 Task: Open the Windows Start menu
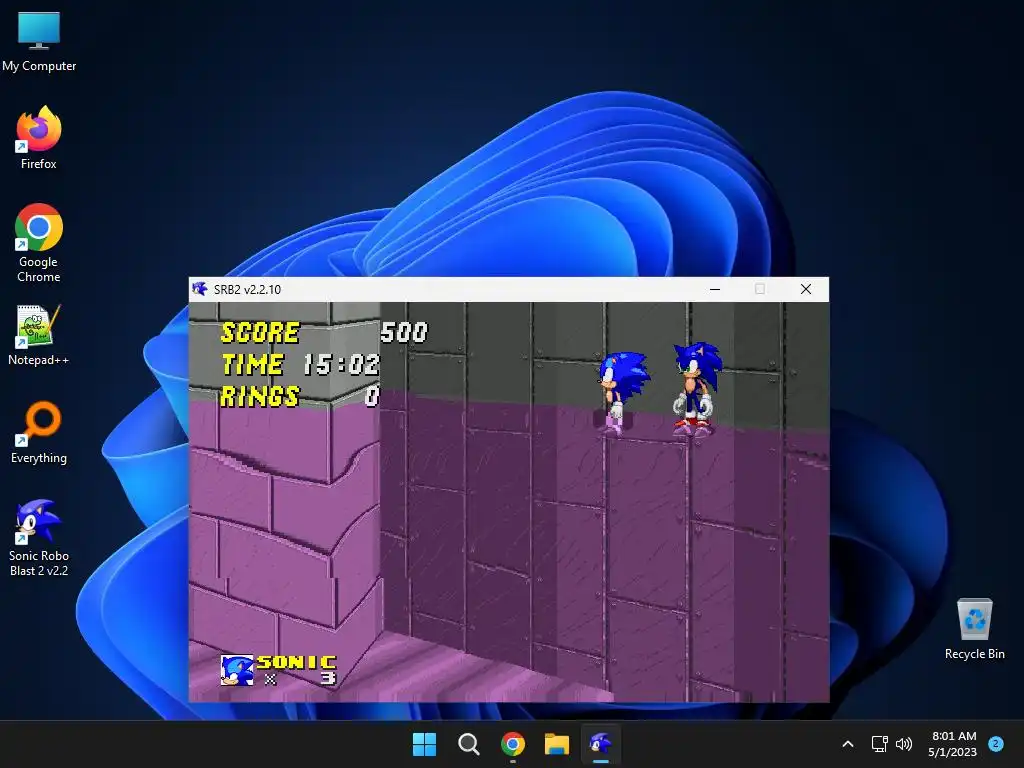[424, 744]
